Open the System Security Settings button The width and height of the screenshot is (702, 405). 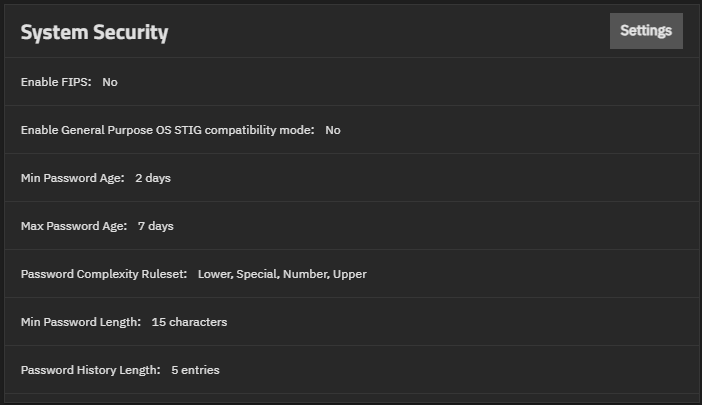coord(646,31)
